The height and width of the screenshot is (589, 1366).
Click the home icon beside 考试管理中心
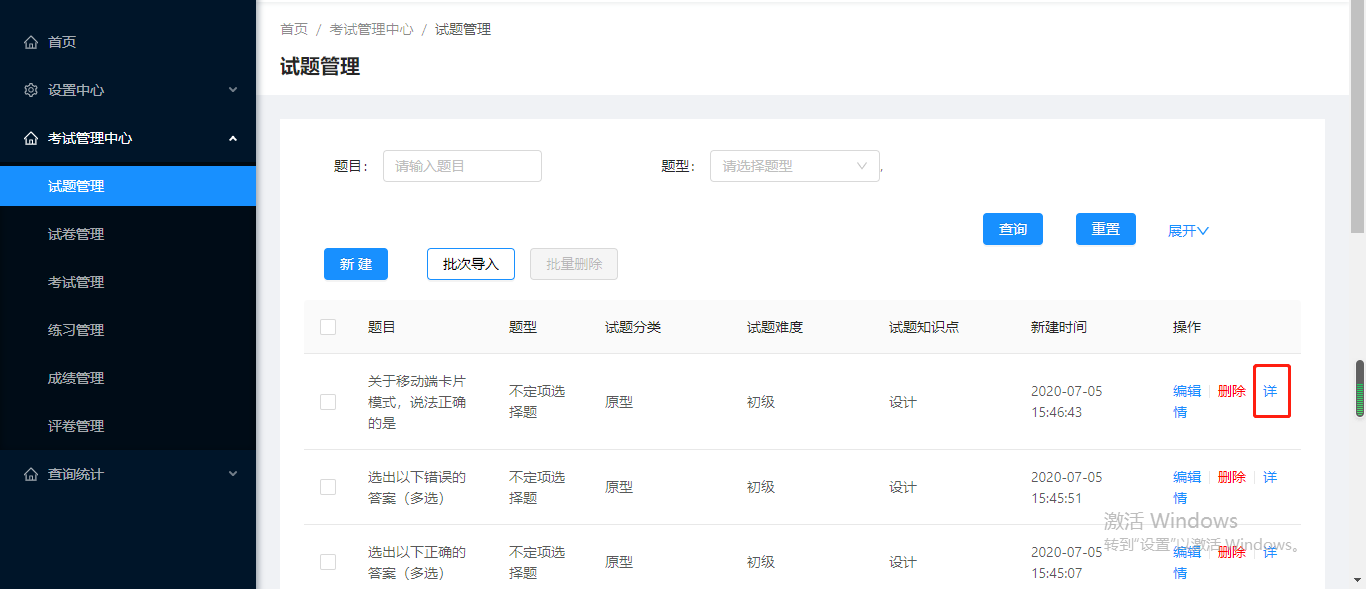coord(31,138)
